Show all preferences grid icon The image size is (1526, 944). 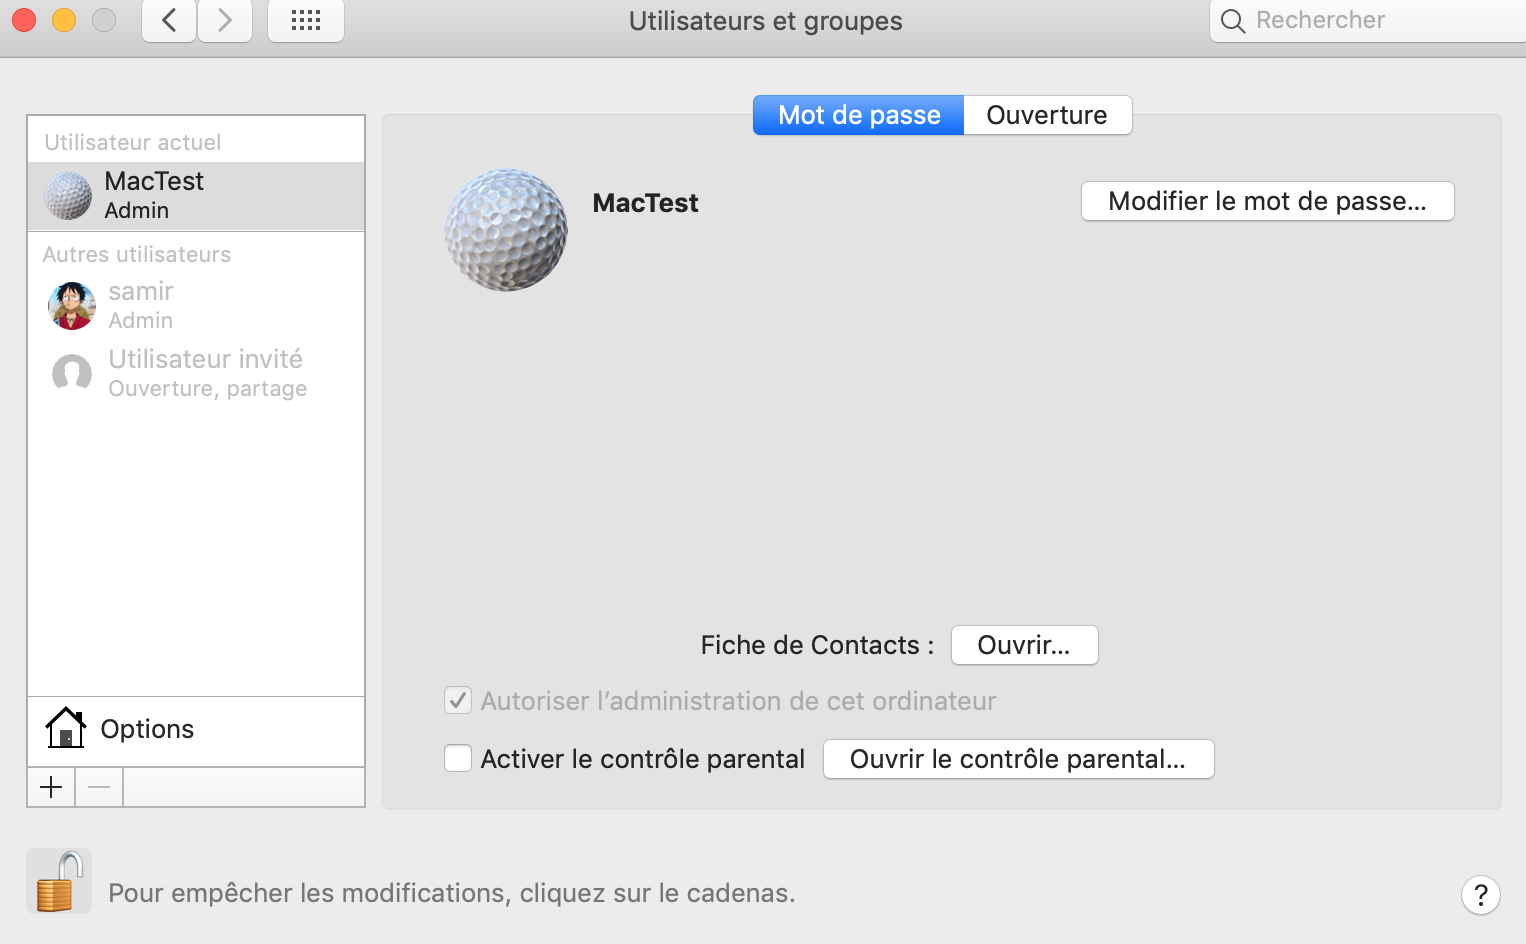(306, 21)
